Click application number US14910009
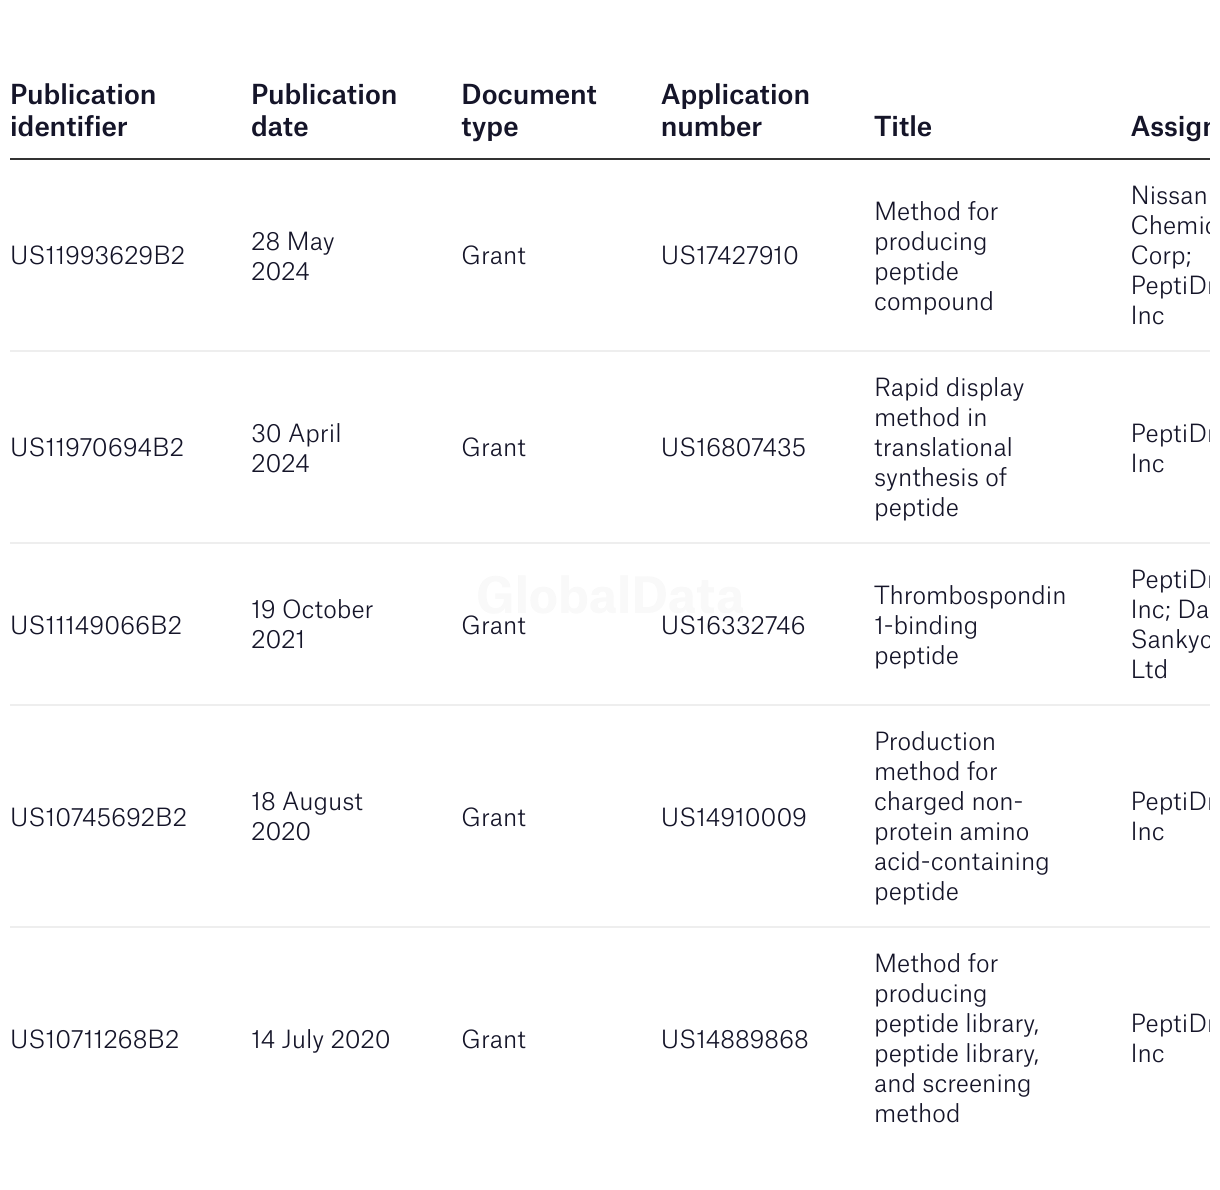Image resolution: width=1220 pixels, height=1190 pixels. pos(734,818)
